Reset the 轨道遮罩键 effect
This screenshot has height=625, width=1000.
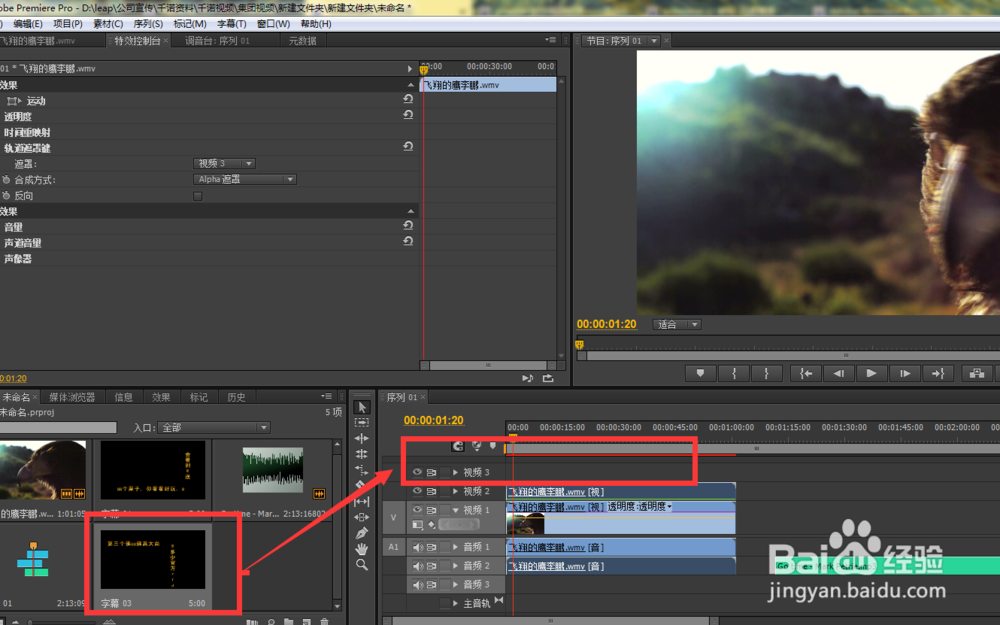[x=408, y=147]
